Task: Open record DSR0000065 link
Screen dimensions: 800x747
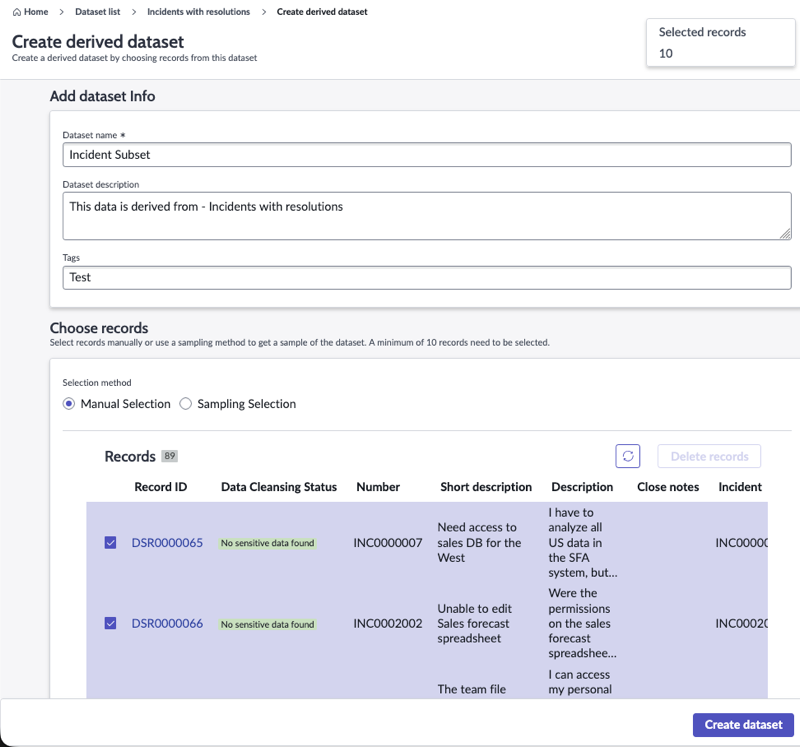Action: [x=167, y=542]
